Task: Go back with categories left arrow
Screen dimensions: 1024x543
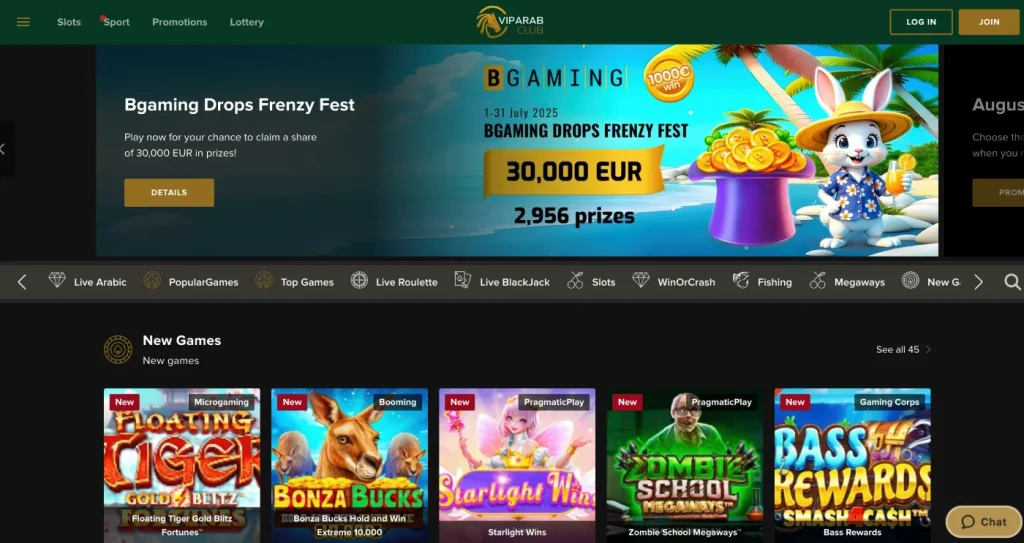Action: pos(22,282)
